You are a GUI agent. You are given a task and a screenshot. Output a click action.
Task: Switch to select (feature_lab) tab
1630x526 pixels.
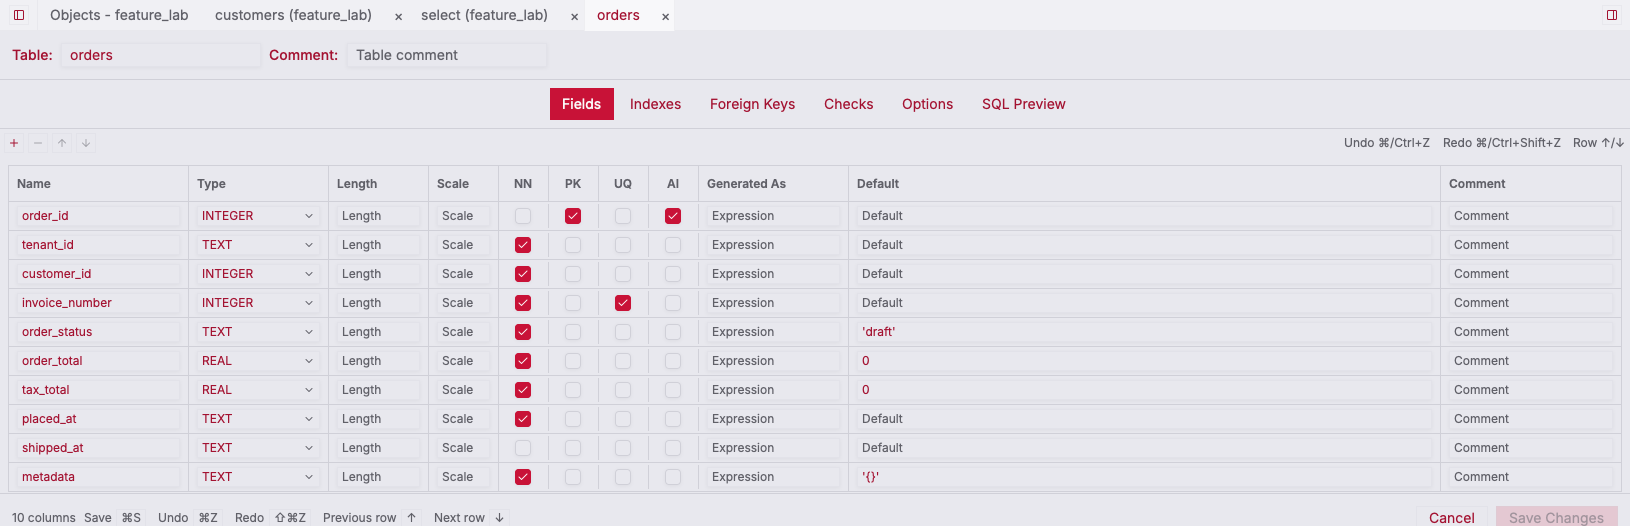(484, 15)
